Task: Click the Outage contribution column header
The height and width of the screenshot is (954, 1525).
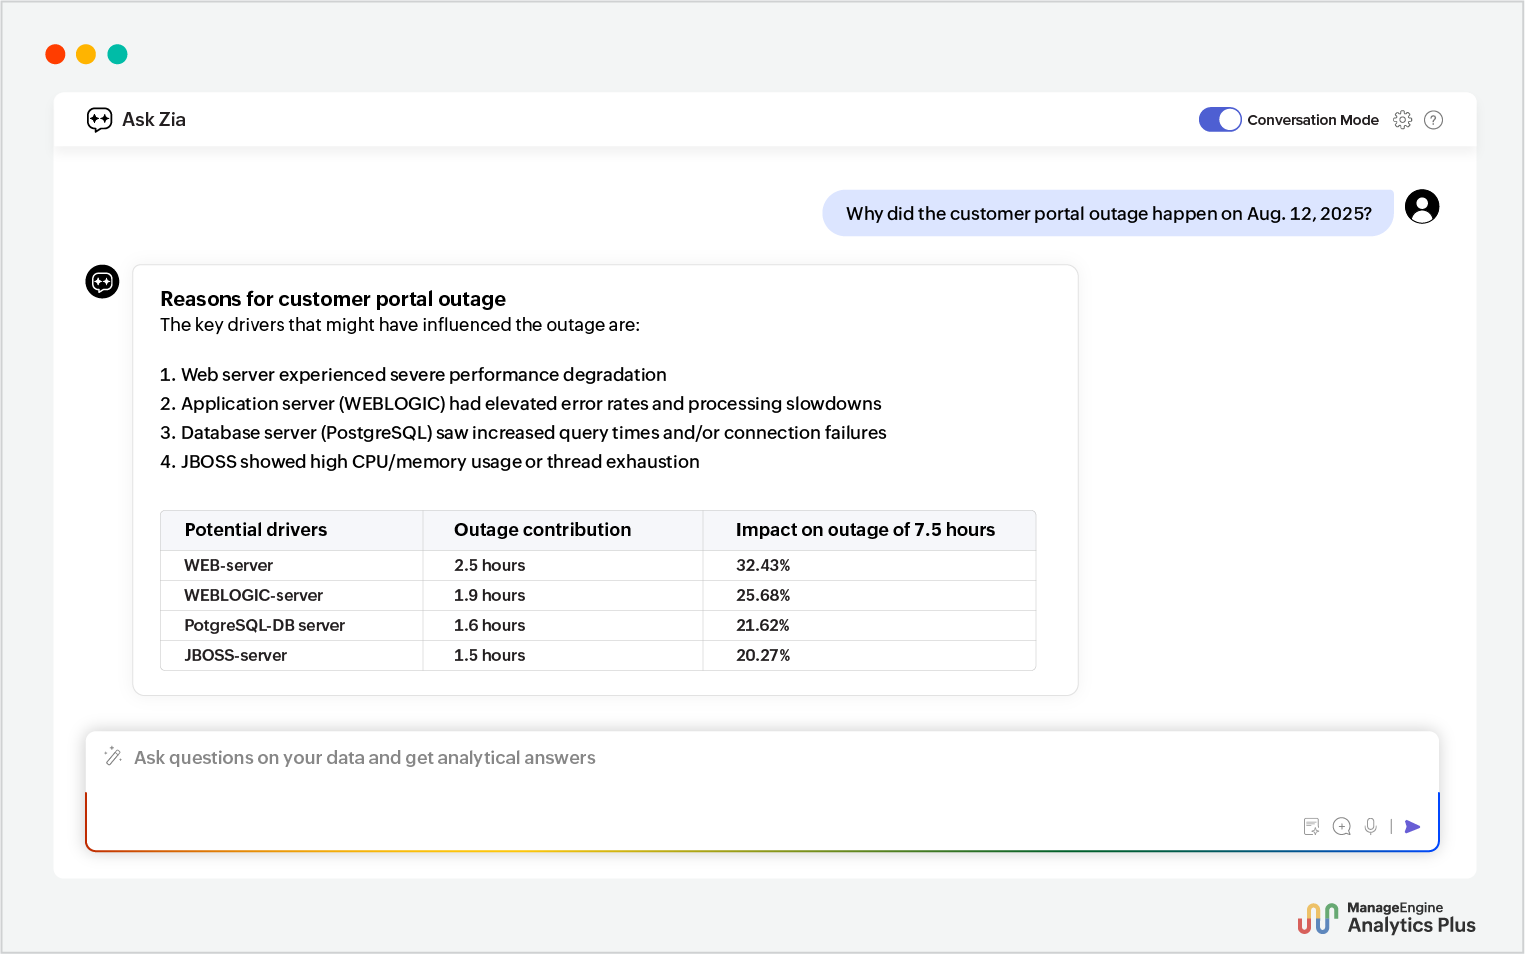Action: pos(542,530)
